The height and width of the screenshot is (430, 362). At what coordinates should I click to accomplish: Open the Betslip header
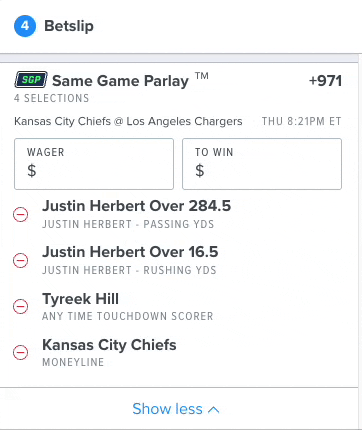[69, 26]
